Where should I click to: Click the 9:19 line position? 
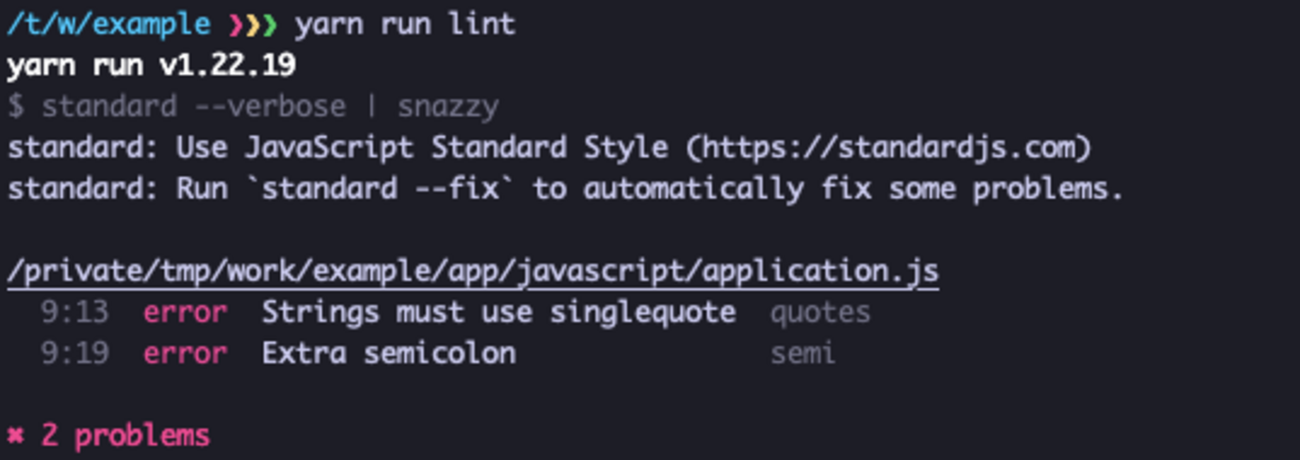click(x=74, y=353)
